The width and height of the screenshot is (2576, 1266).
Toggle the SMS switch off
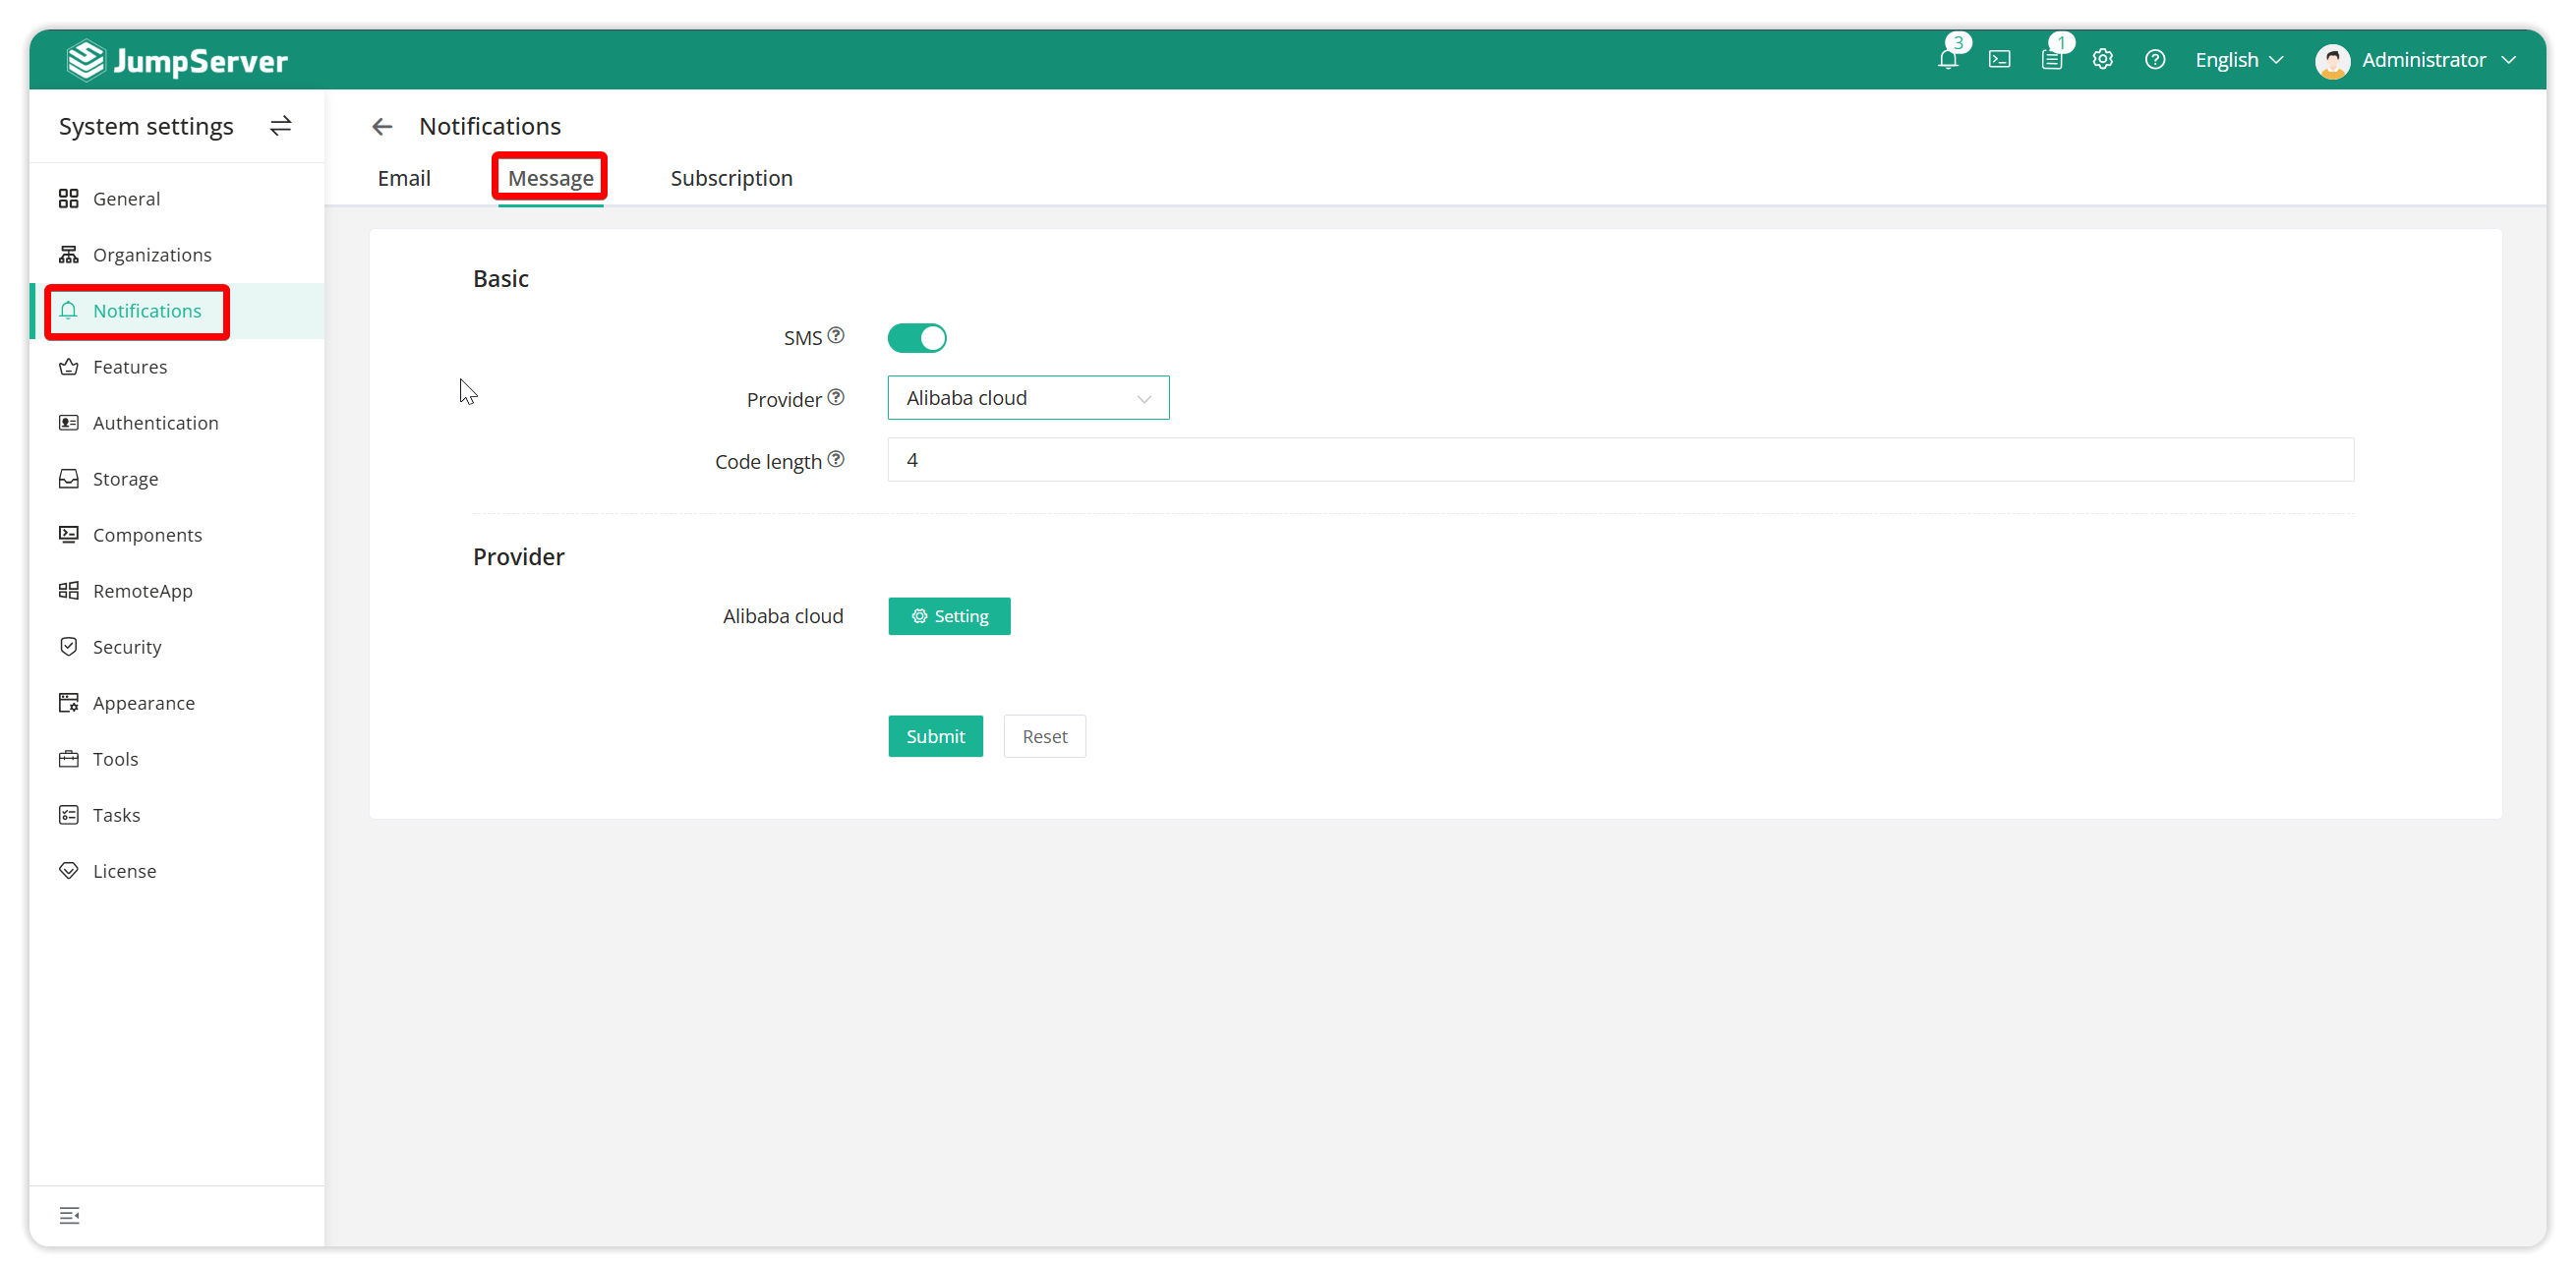coord(917,338)
